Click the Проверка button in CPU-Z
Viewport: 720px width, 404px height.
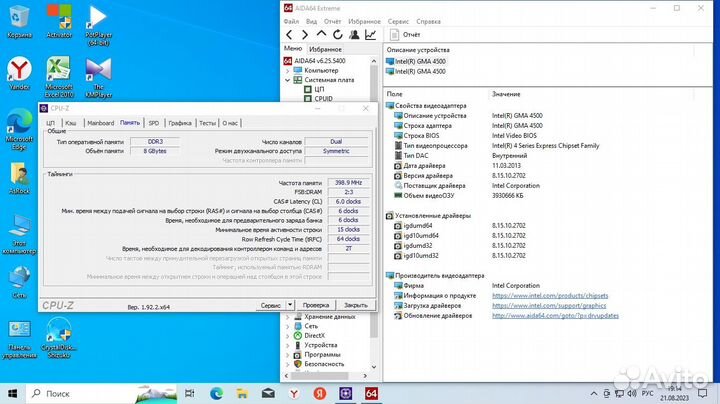coord(316,305)
